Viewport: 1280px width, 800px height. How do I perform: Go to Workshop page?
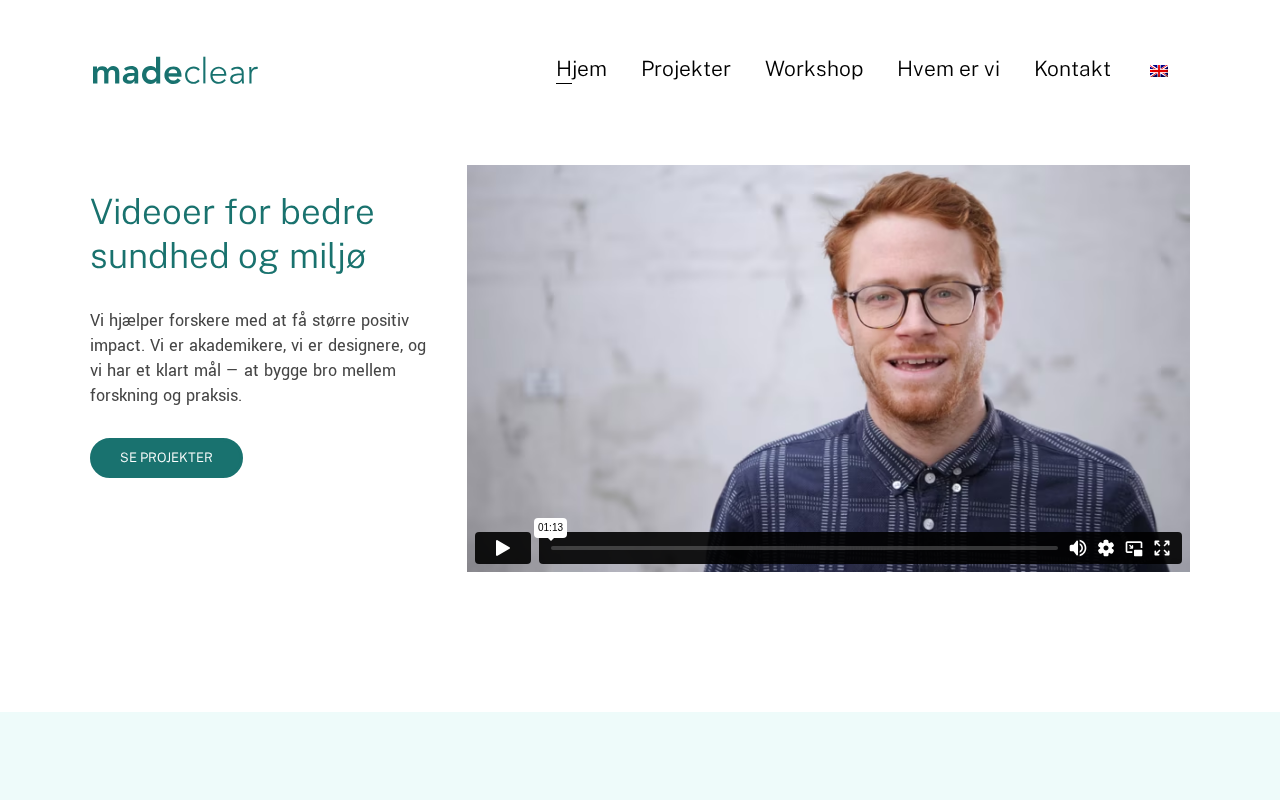coord(814,69)
